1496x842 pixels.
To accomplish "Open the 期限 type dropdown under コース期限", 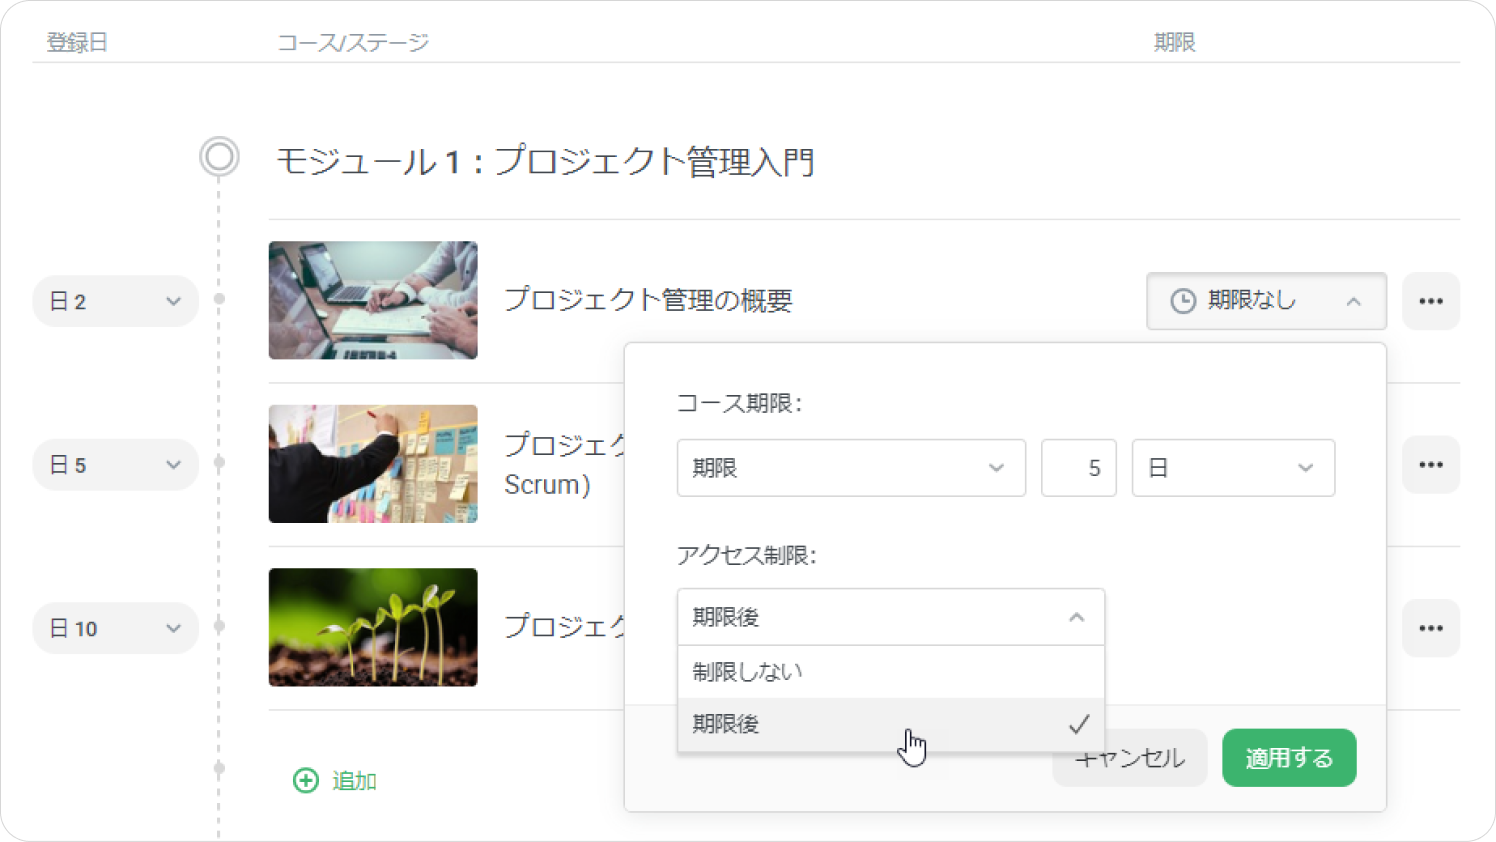I will tap(851, 468).
